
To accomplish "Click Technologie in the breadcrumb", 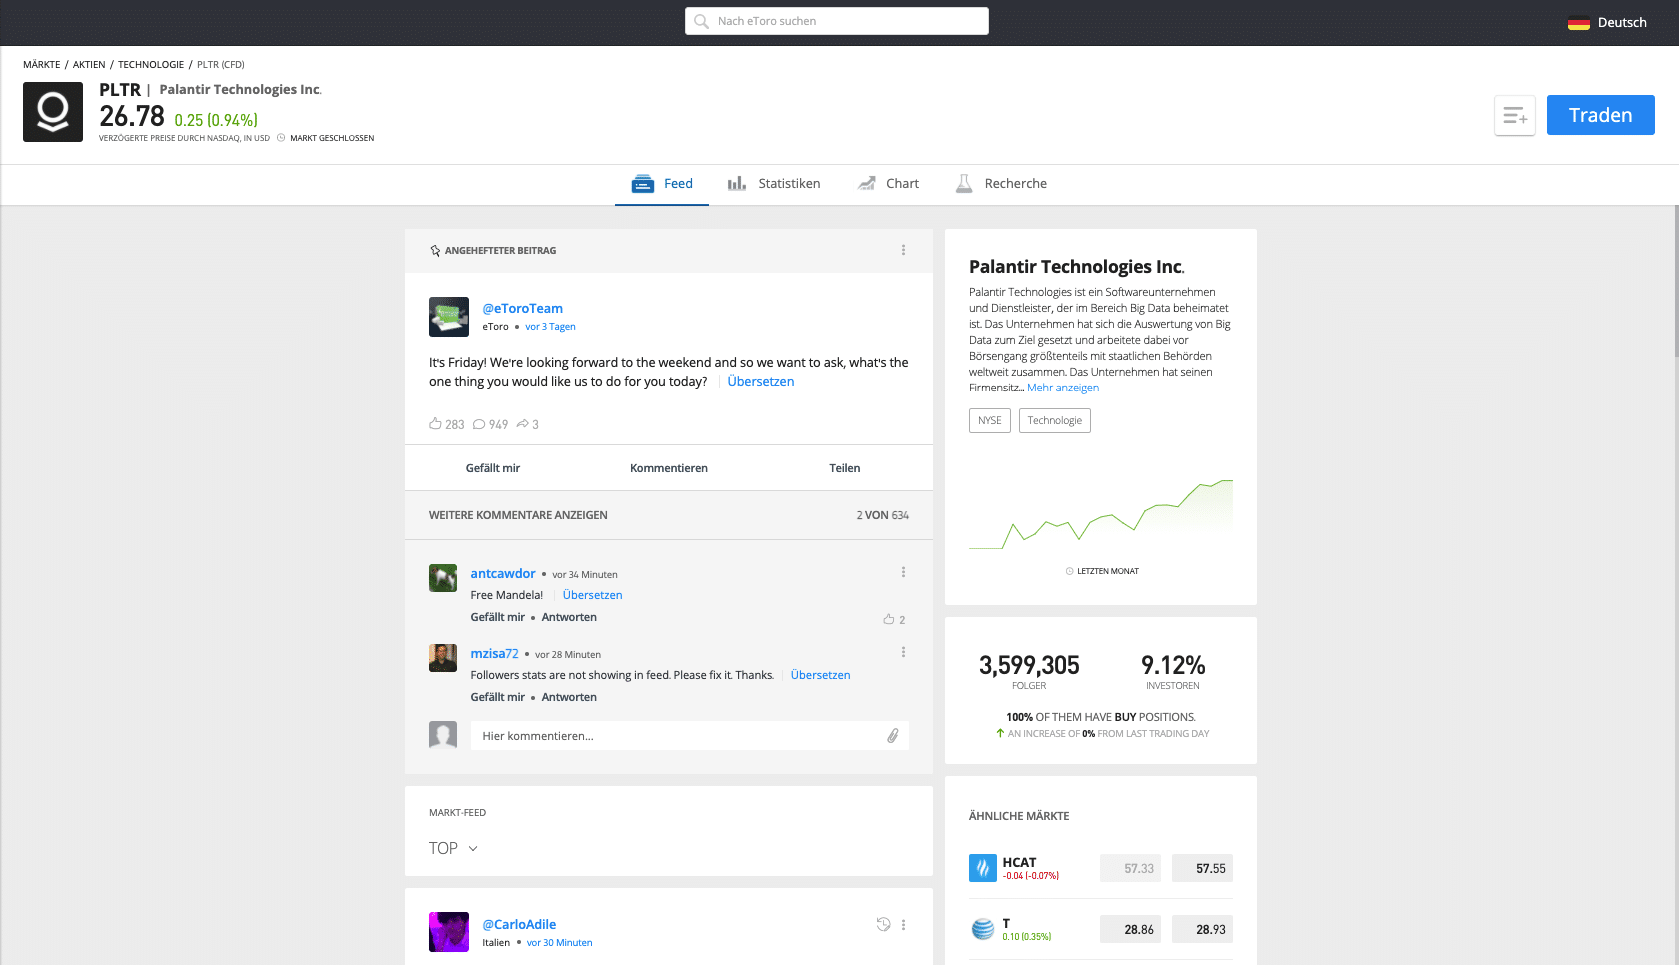I will click(151, 65).
